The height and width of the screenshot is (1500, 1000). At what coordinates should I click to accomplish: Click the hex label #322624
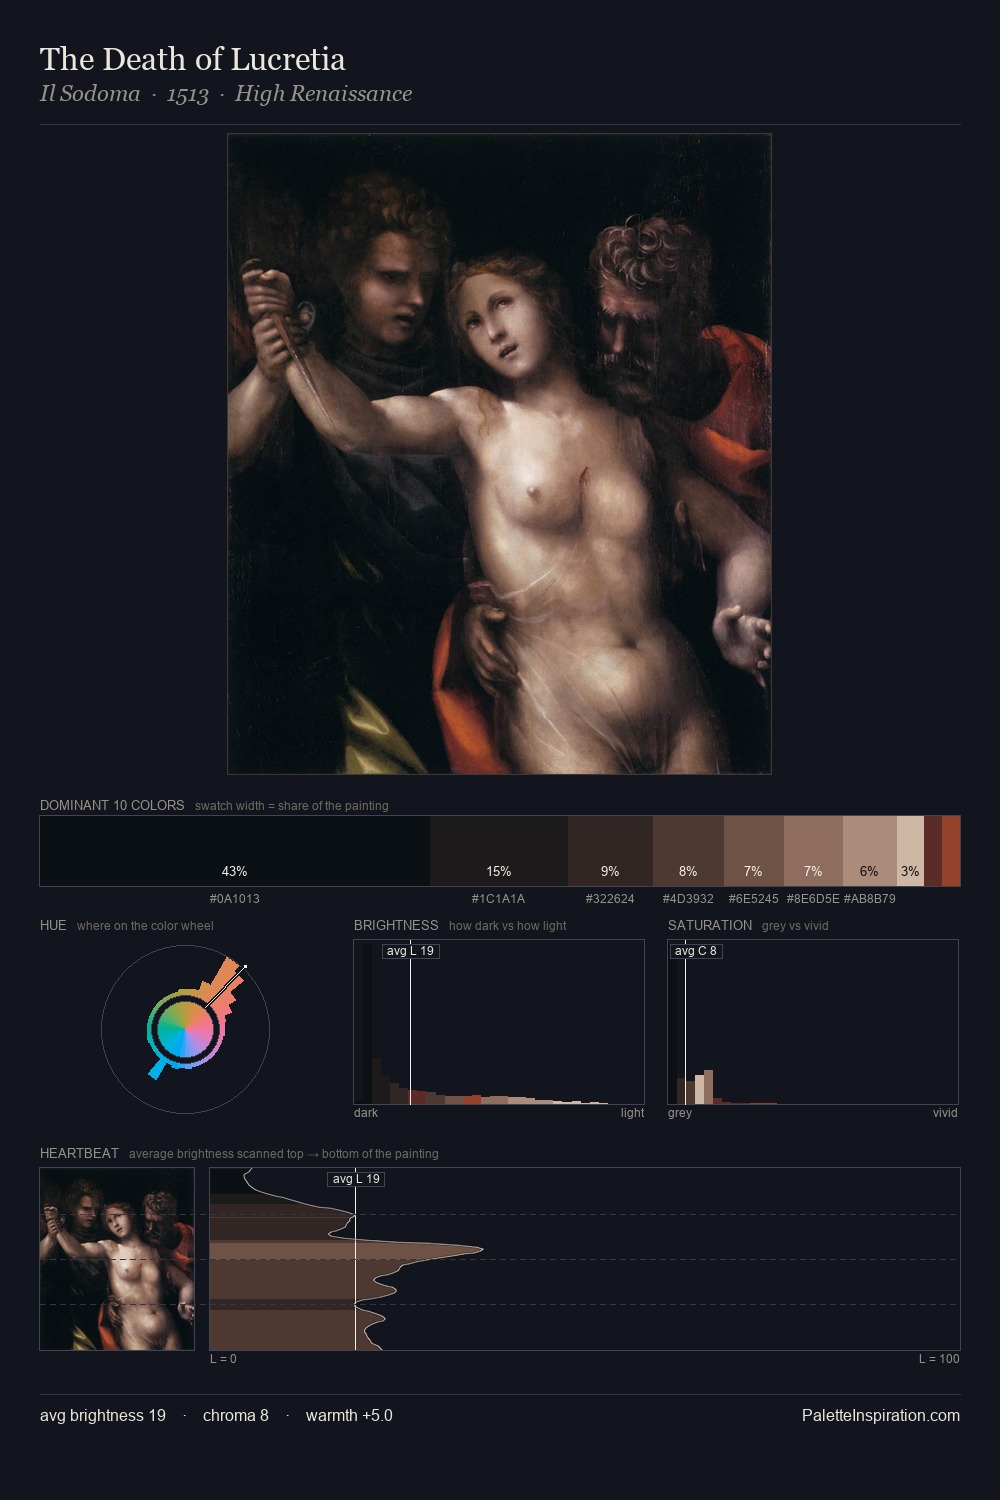[610, 899]
